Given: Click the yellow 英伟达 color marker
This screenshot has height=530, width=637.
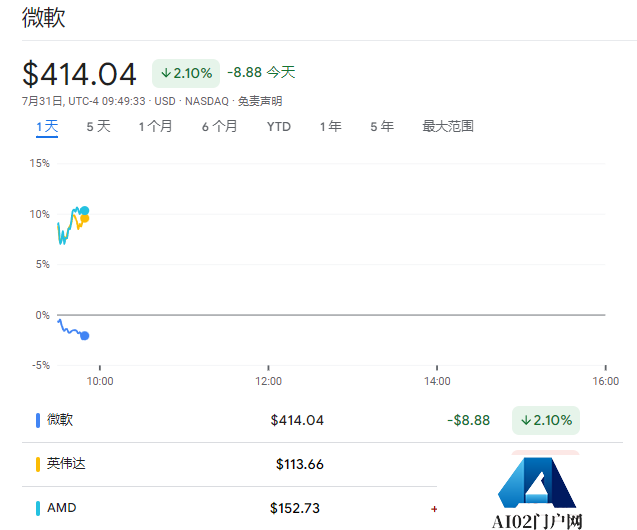Looking at the screenshot, I should 38,464.
